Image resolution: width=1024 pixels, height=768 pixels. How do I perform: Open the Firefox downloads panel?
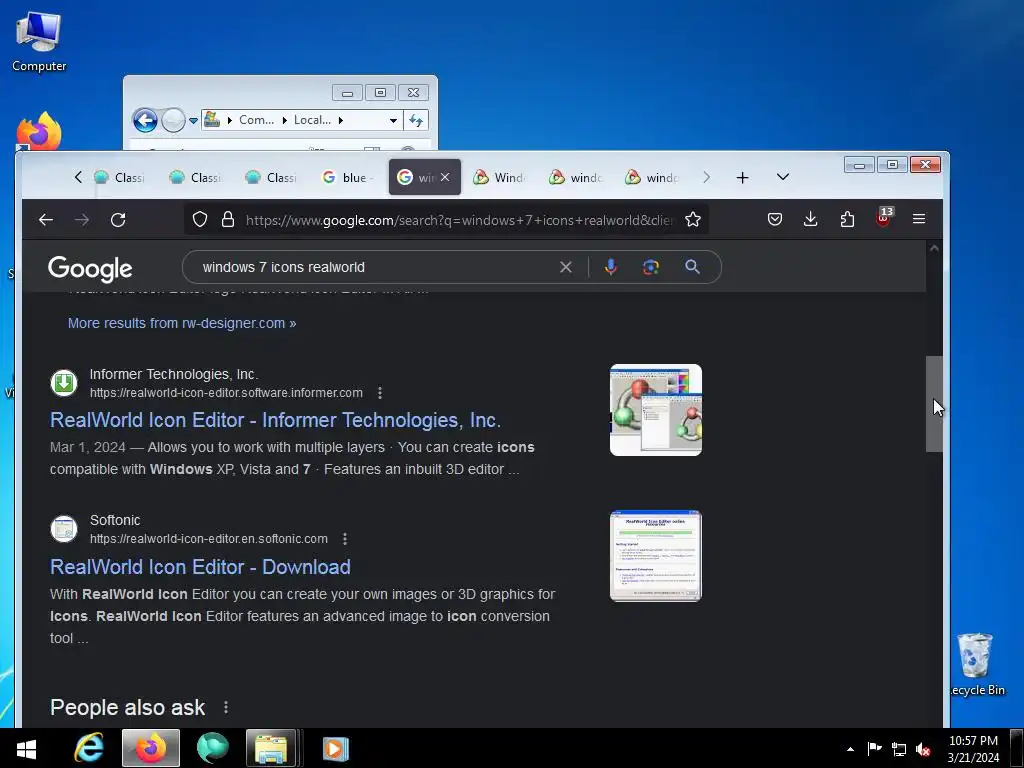(810, 219)
